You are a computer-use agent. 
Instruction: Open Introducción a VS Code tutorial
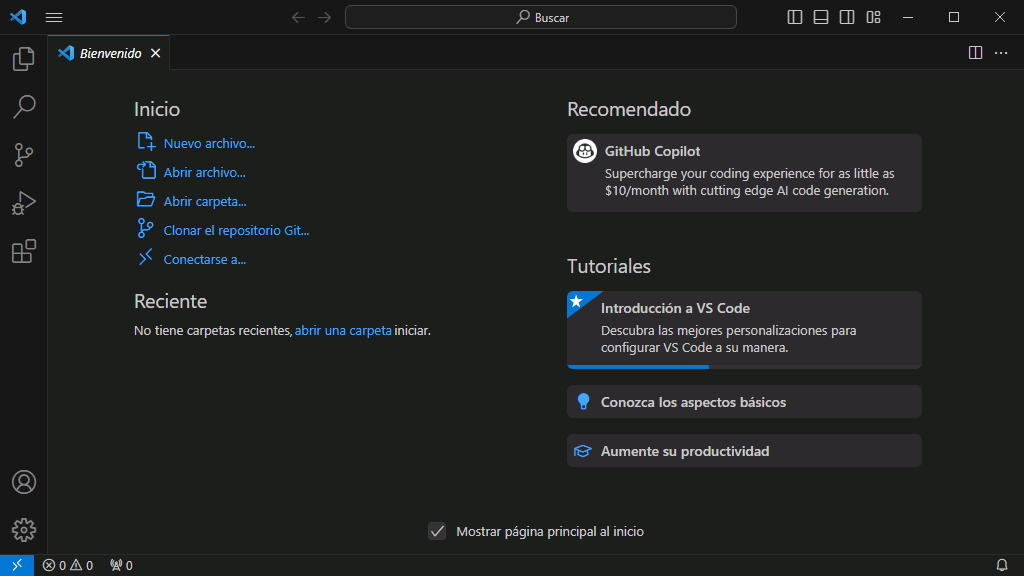coord(744,330)
